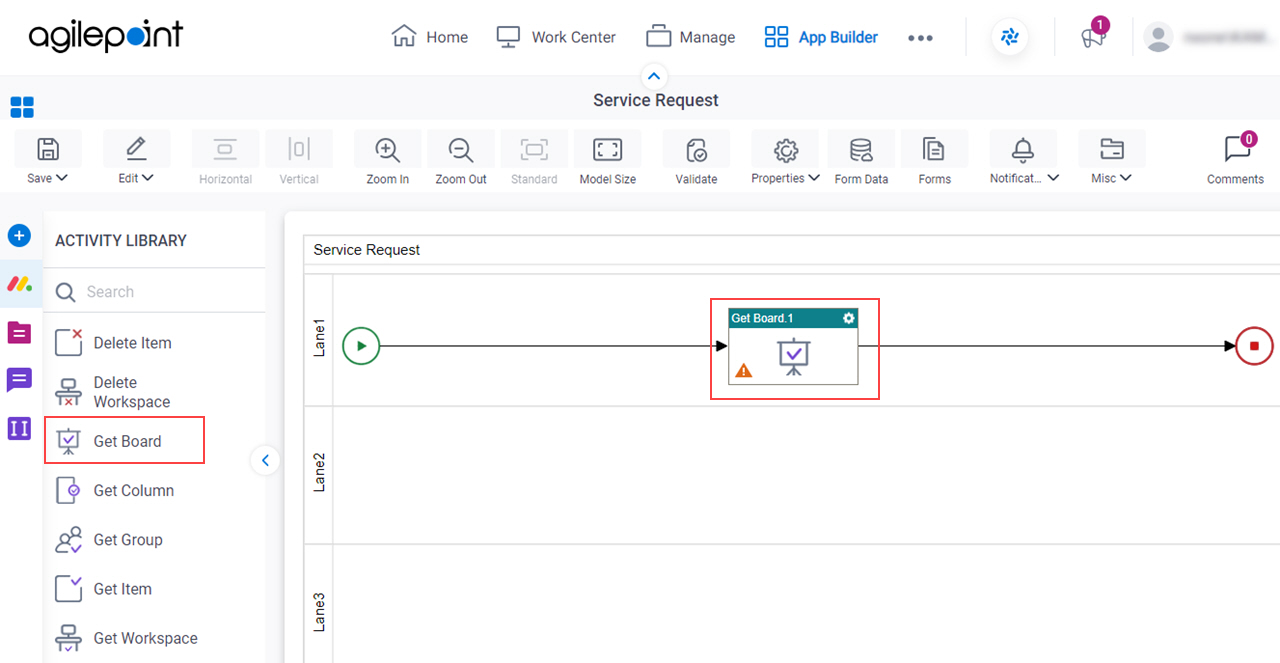Go to the Manage section
The width and height of the screenshot is (1280, 663).
(x=690, y=37)
